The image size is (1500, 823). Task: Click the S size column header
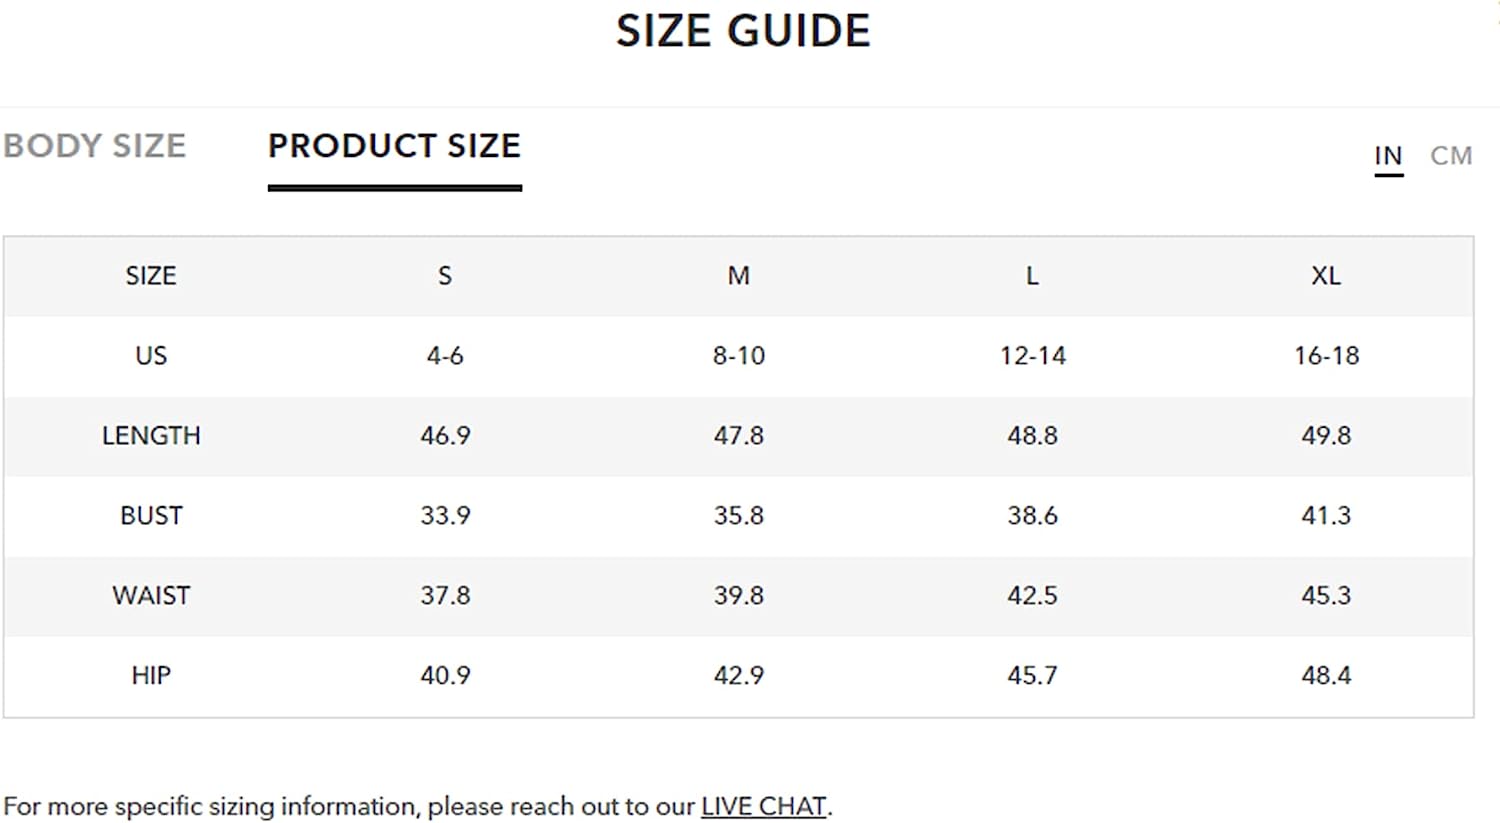445,276
